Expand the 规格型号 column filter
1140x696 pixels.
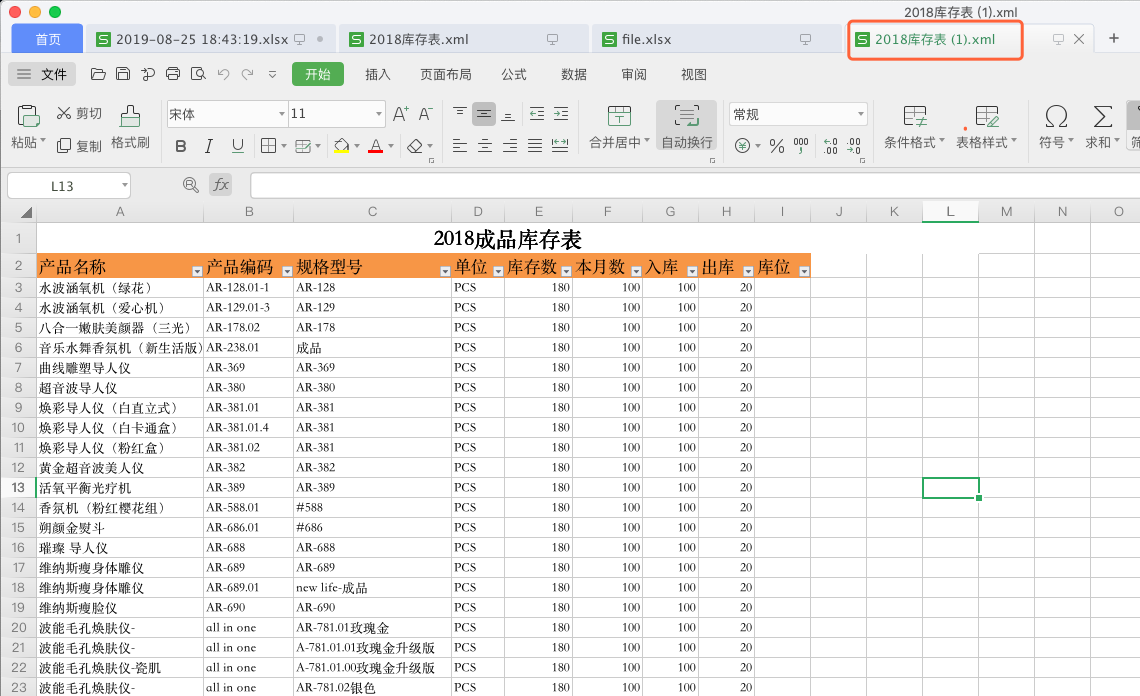(445, 271)
